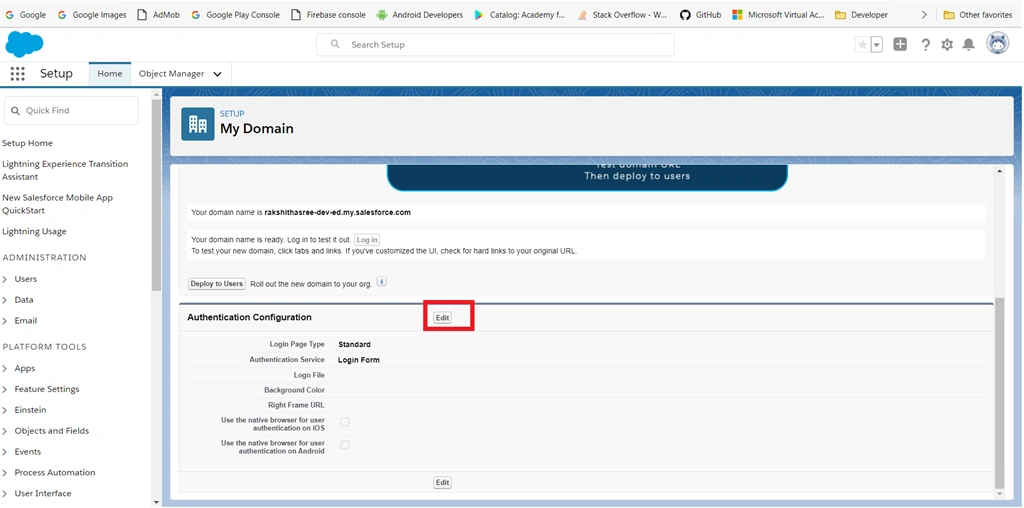The height and width of the screenshot is (508, 1024).
Task: Open the Developer bookmarks folder
Action: (x=861, y=14)
